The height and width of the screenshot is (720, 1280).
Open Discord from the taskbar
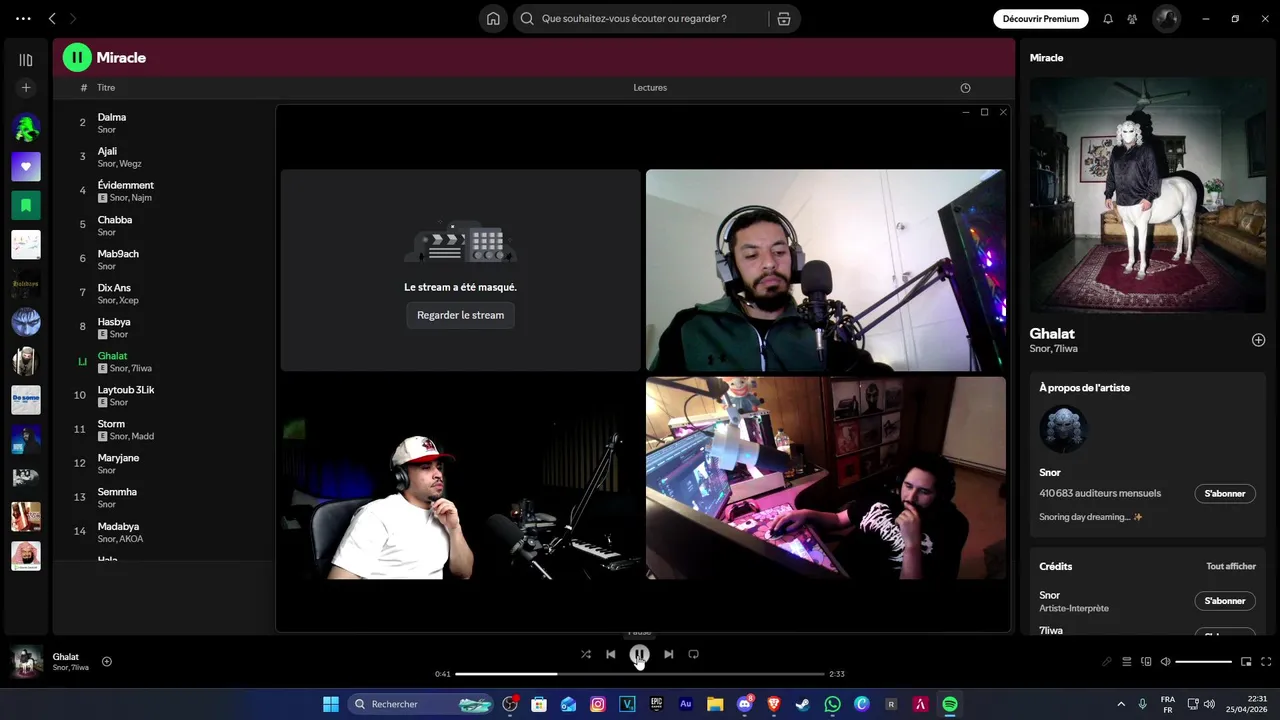point(745,704)
